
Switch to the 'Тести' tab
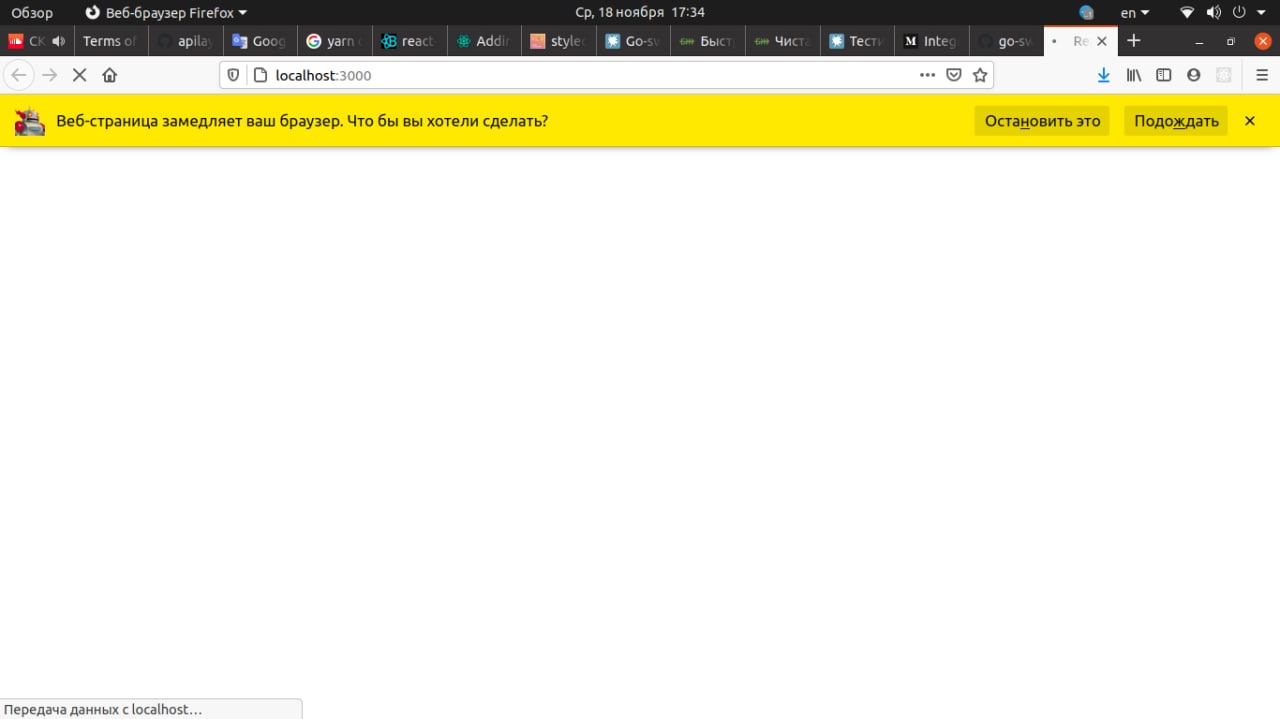coord(858,41)
